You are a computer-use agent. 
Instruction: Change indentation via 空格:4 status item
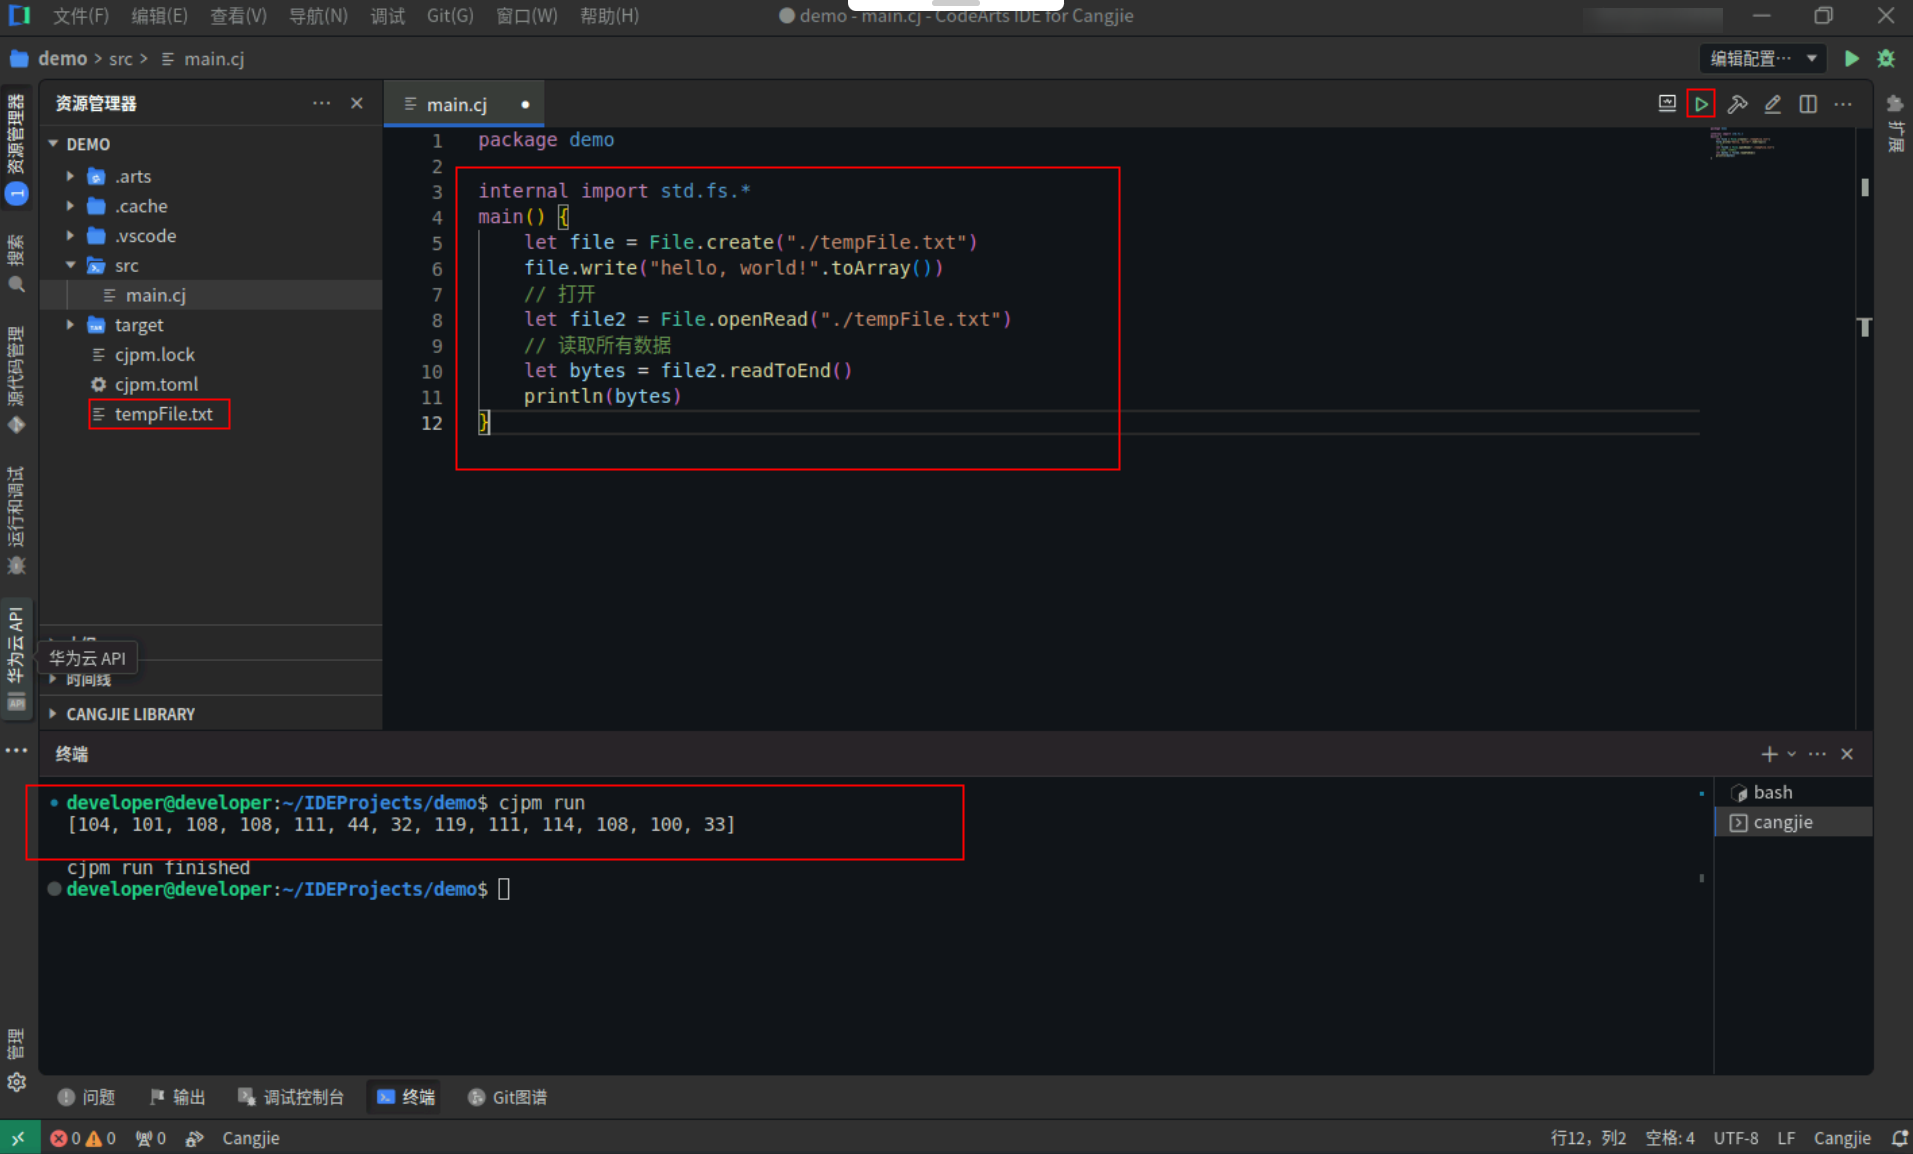coord(1670,1138)
